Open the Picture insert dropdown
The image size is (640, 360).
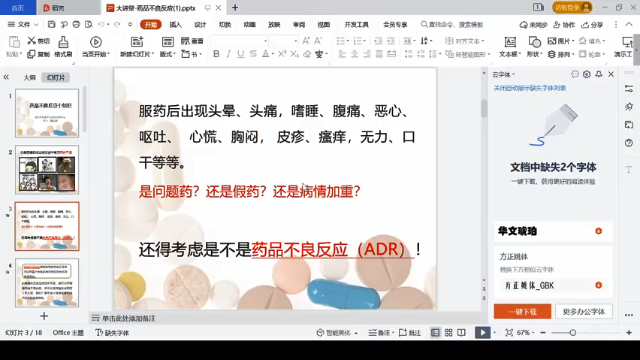(x=561, y=41)
